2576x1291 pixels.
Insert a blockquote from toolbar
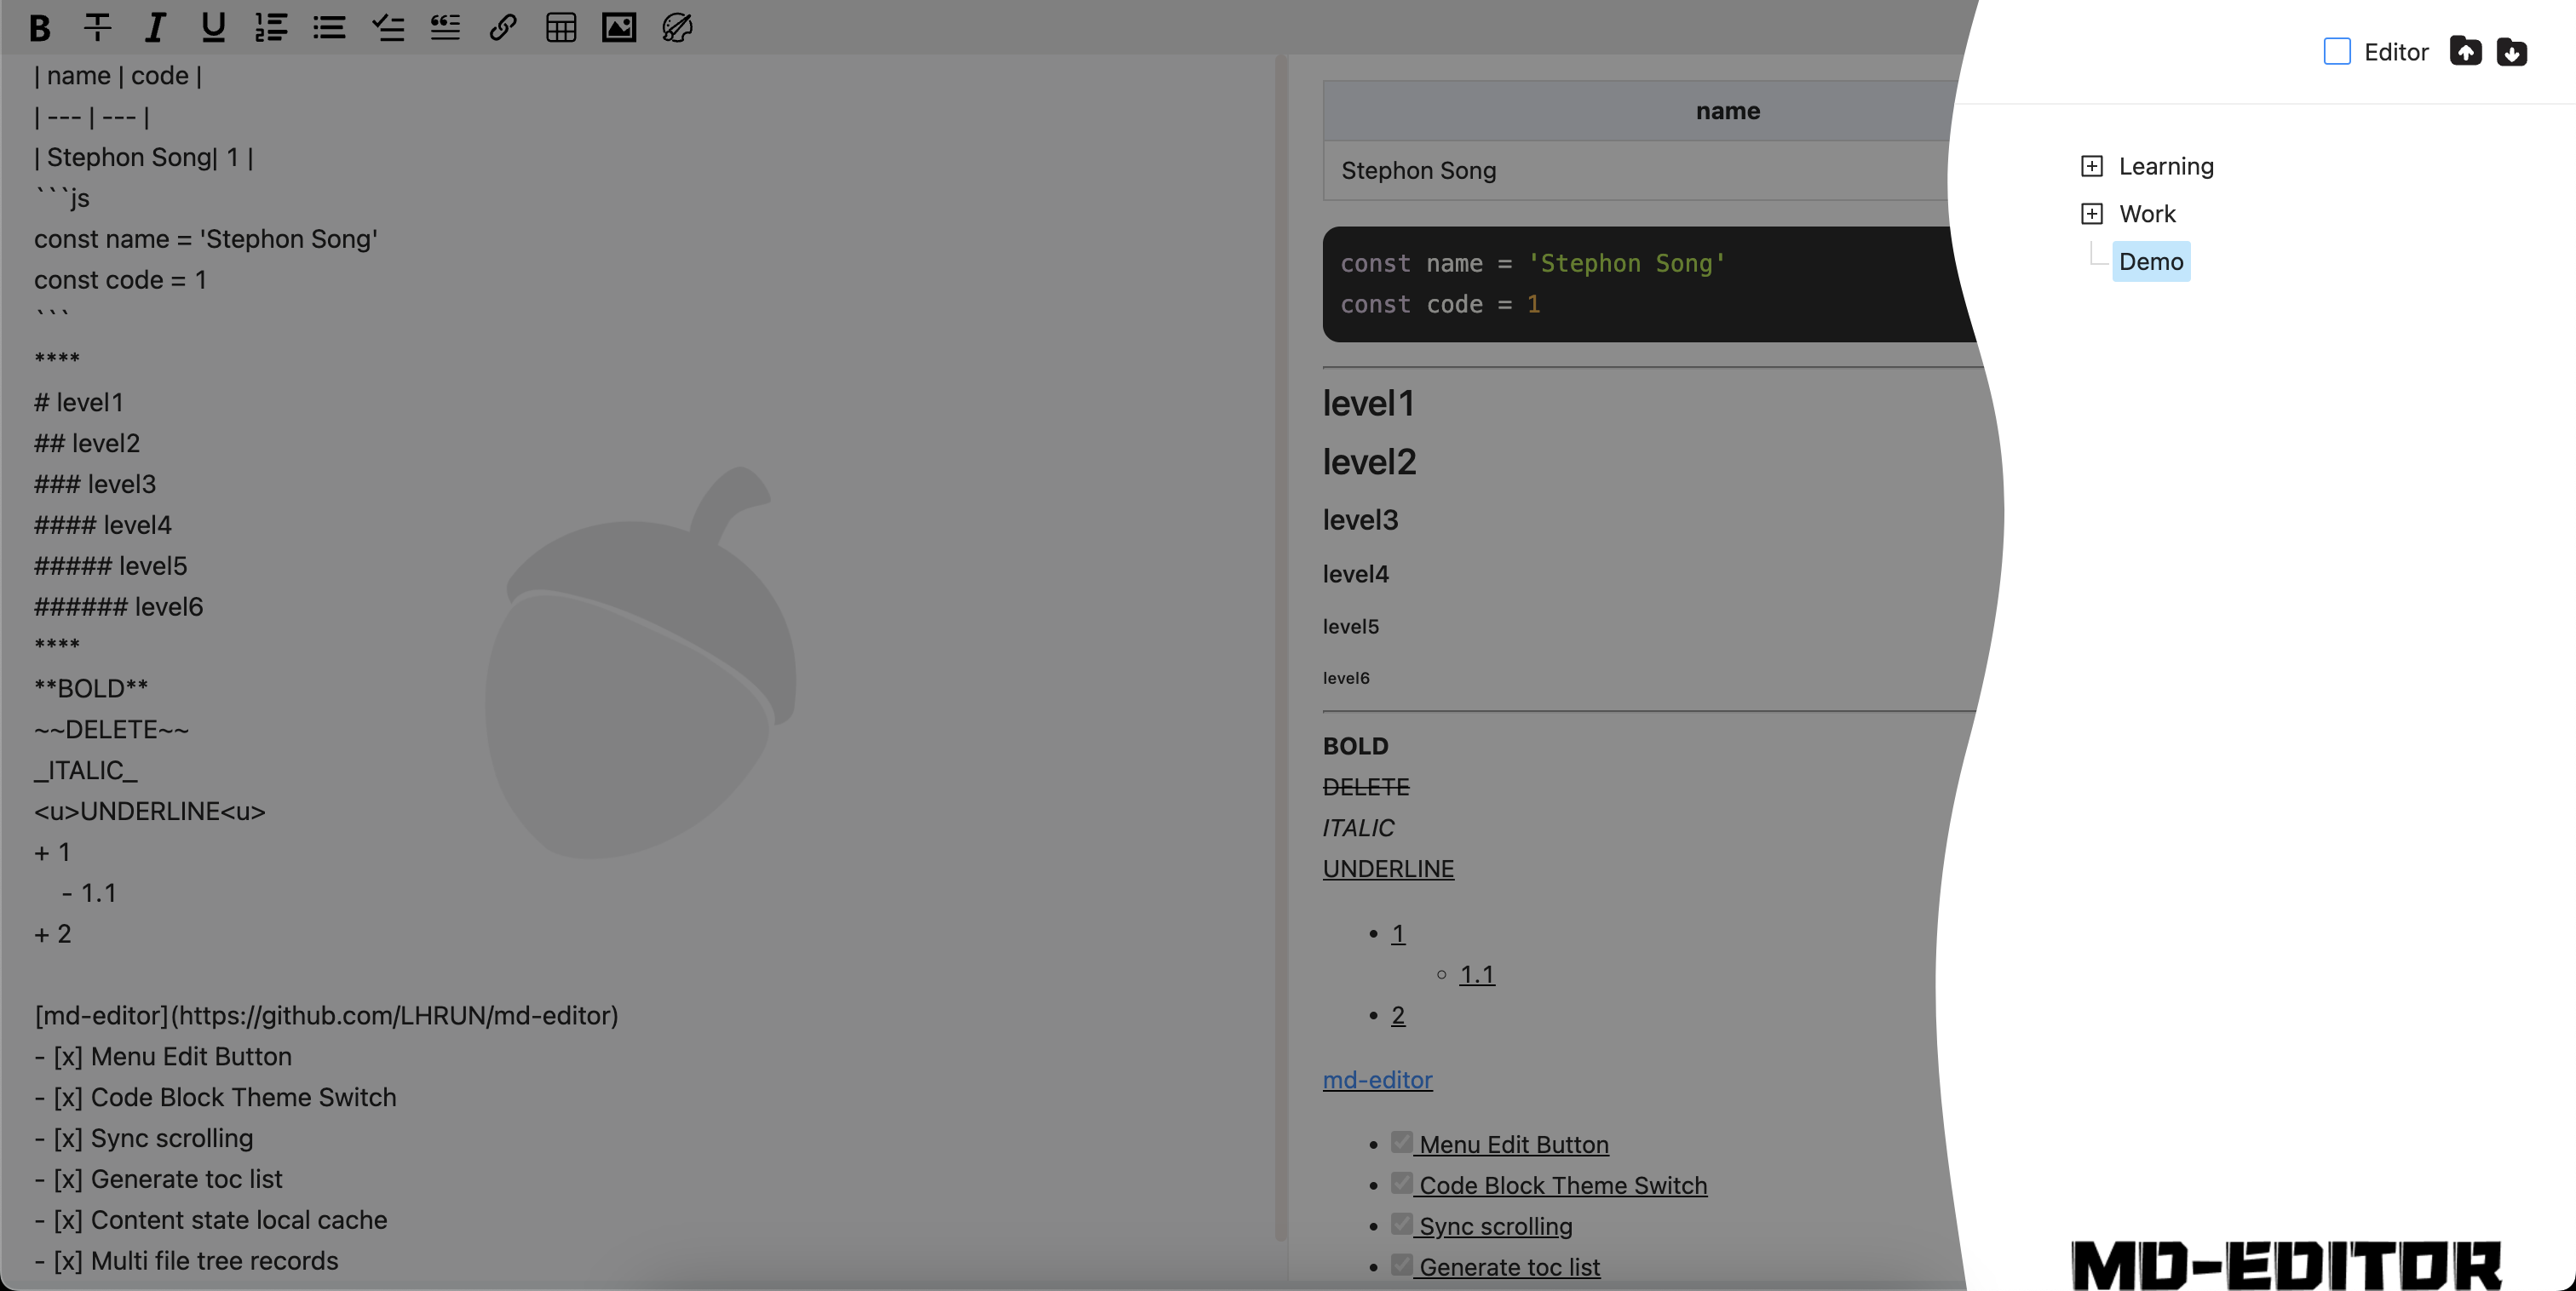(x=445, y=27)
